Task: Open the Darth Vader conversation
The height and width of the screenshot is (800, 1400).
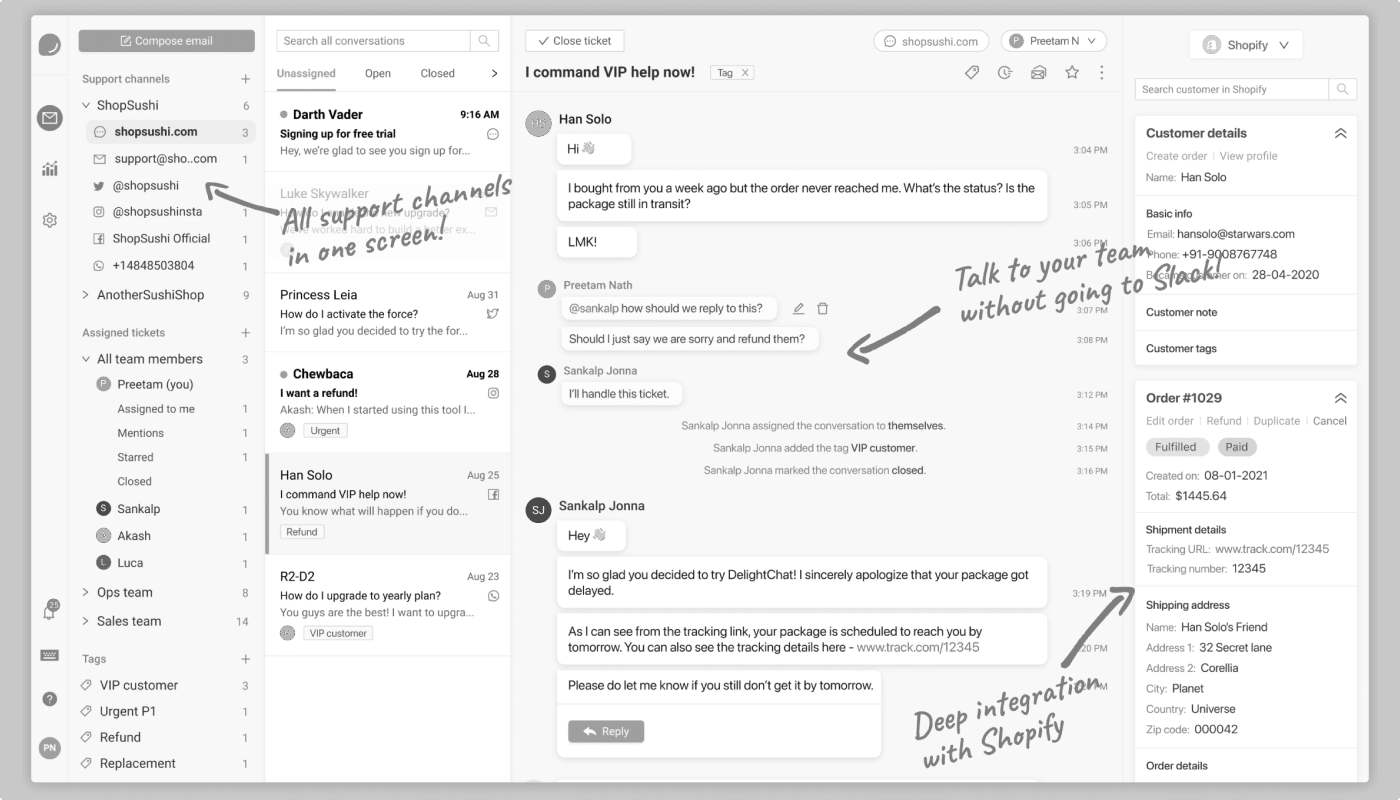Action: 388,132
